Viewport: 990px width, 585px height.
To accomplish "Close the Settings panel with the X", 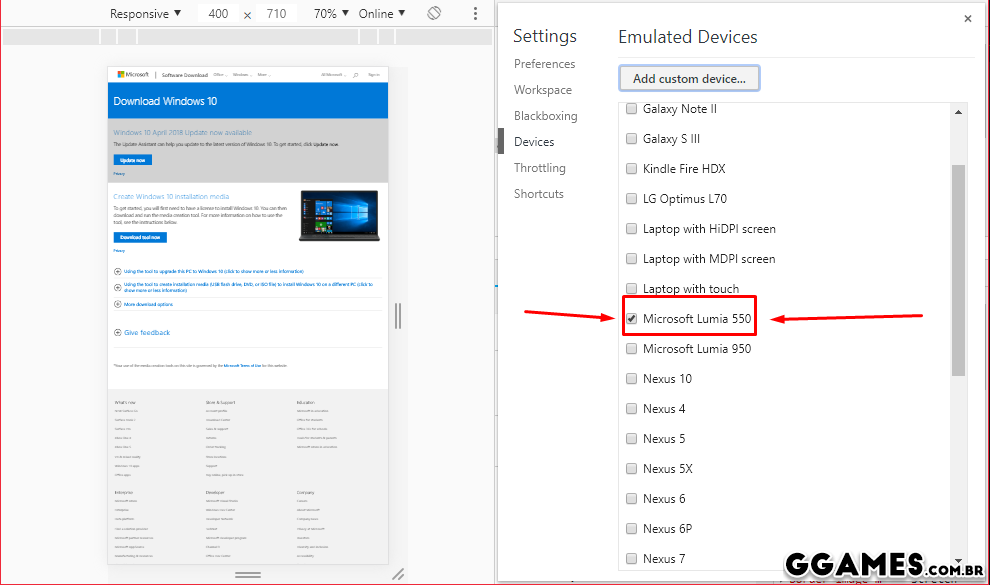I will [967, 18].
